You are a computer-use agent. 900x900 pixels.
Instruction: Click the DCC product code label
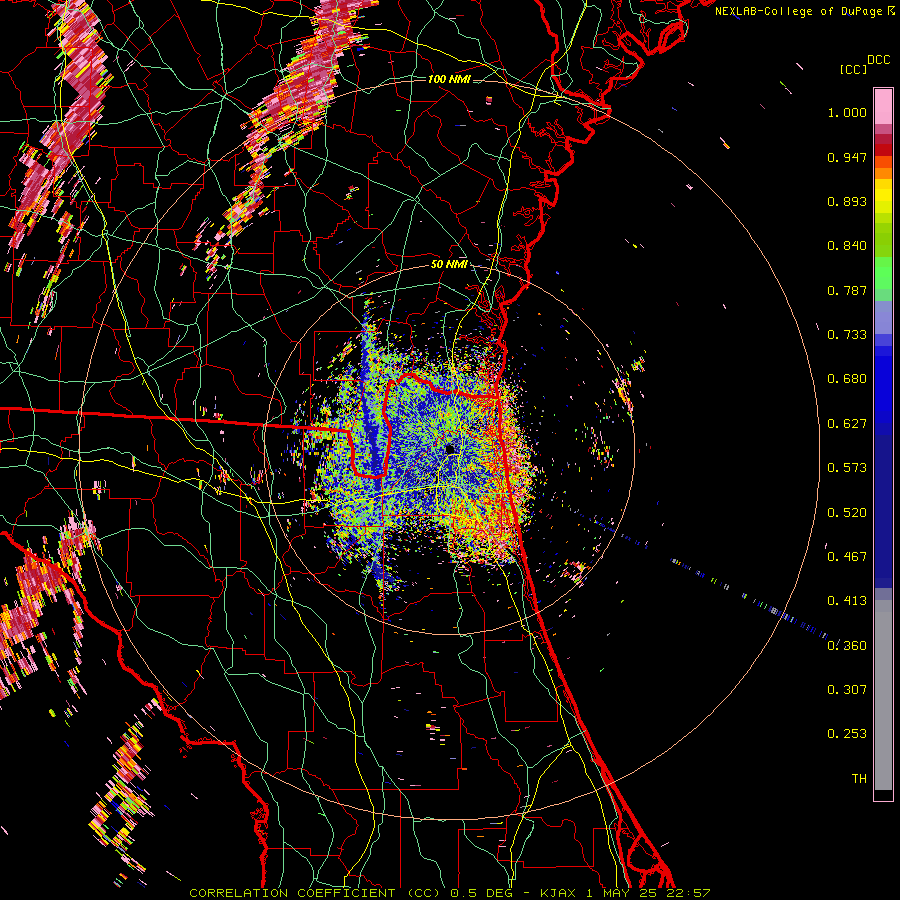(878, 60)
